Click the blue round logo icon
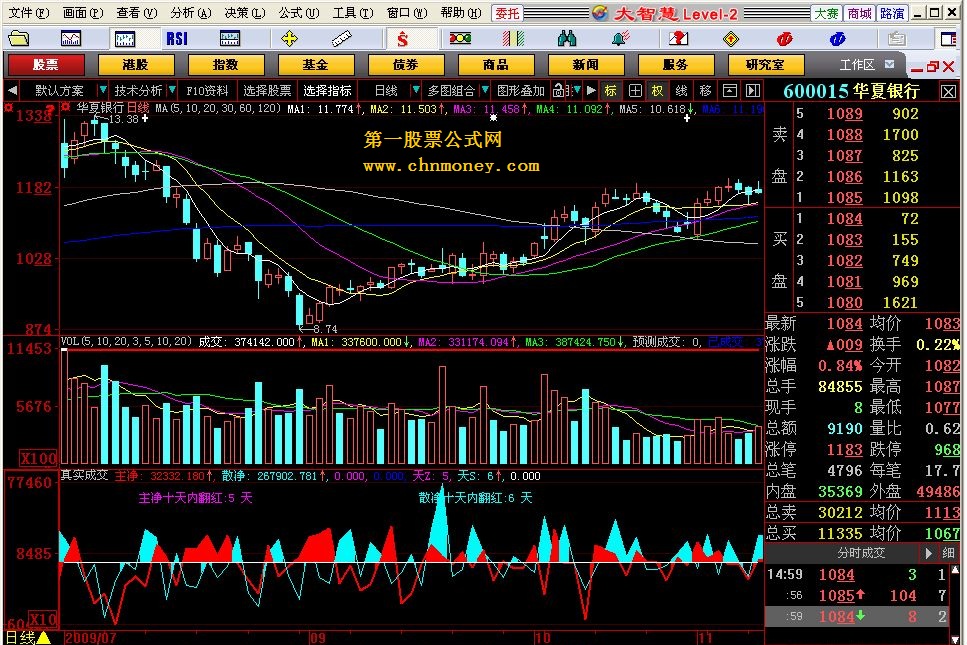Image resolution: width=967 pixels, height=645 pixels. click(x=837, y=39)
